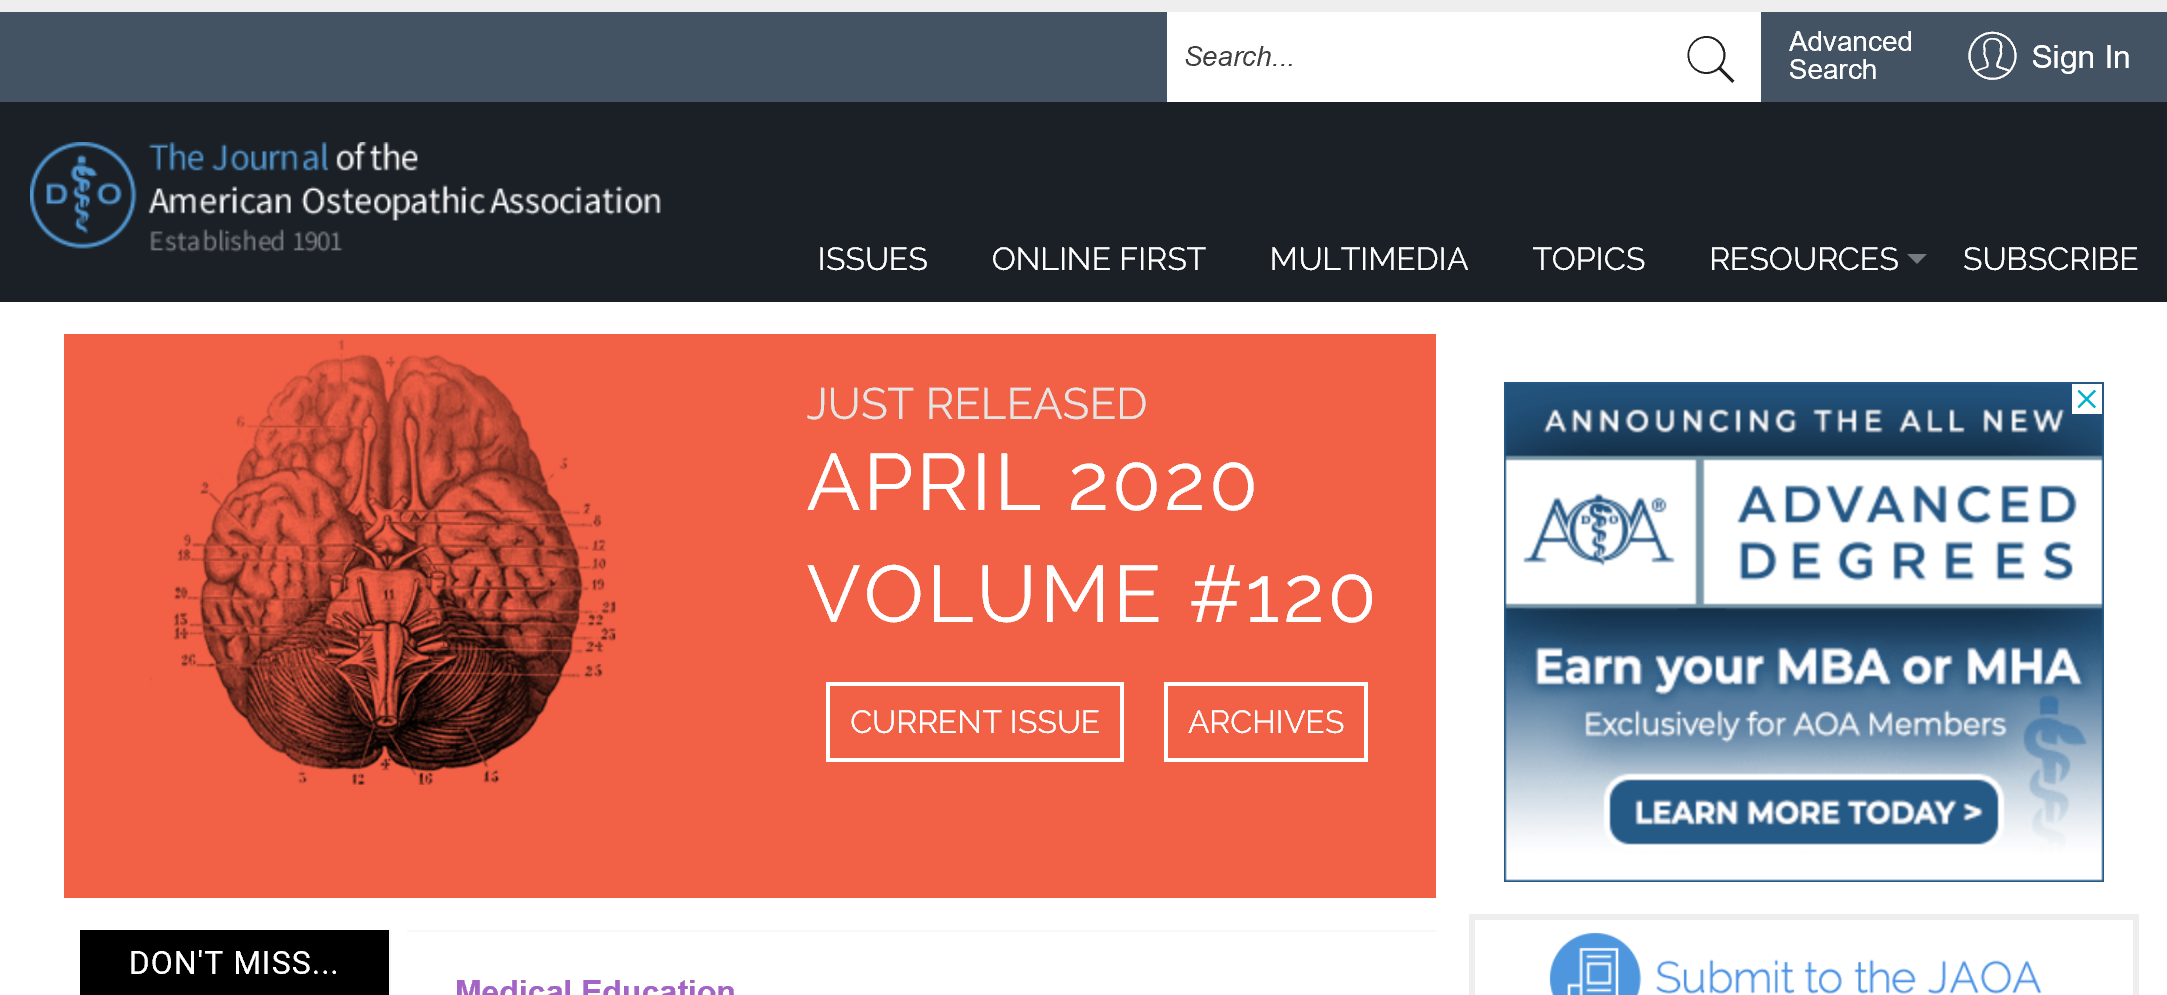Click the Medical Education heading link
Viewport: 2167px width, 995px height.
click(x=595, y=985)
